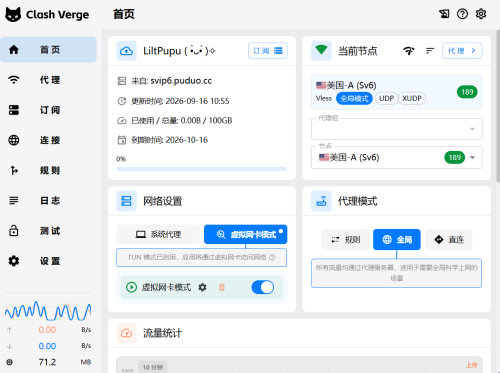This screenshot has width=500, height=373.
Task: Click the green play icon beside 虚拟网卡模式
Action: pos(131,287)
